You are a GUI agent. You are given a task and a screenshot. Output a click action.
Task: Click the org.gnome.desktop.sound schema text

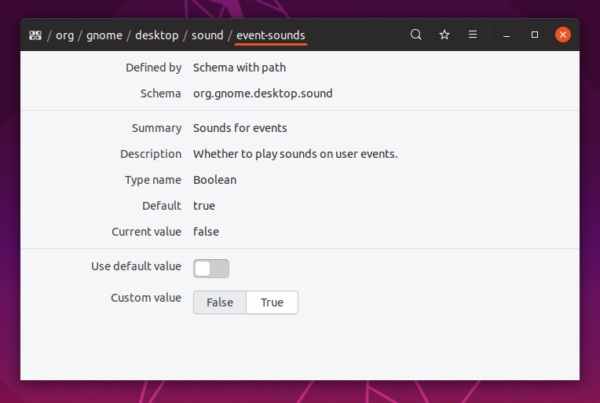pyautogui.click(x=263, y=93)
